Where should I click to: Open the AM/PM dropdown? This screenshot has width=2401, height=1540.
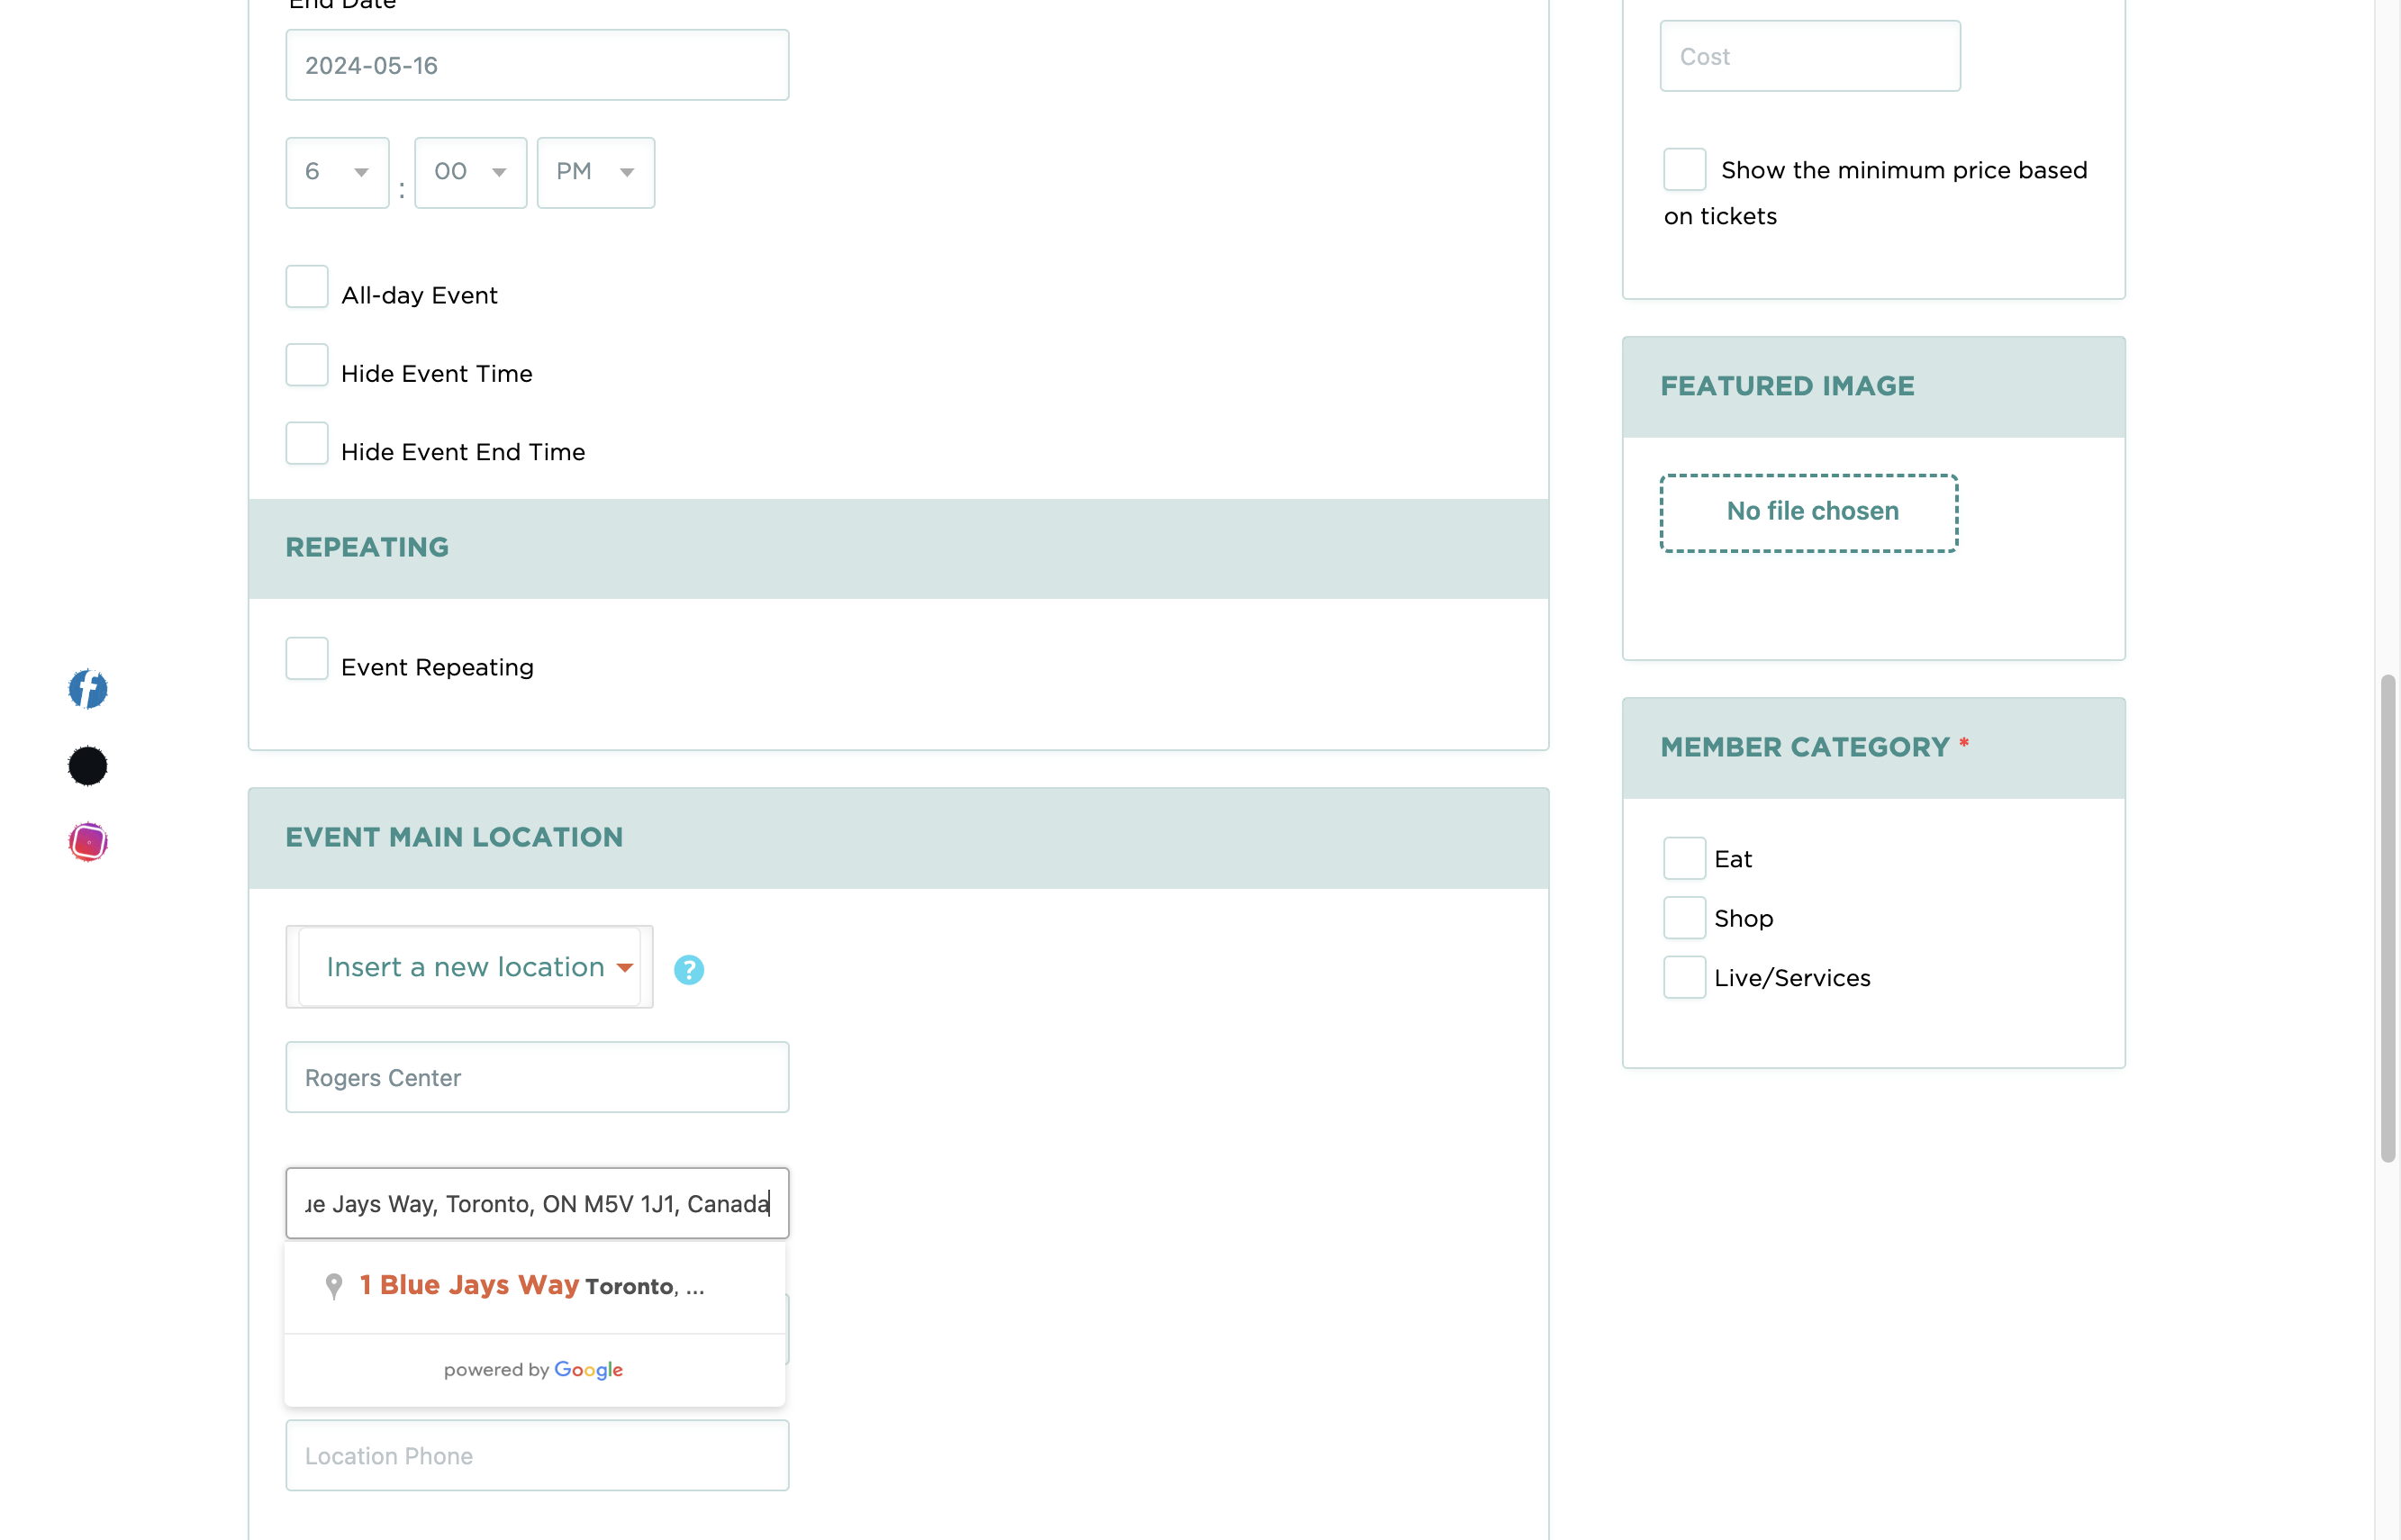pyautogui.click(x=596, y=173)
